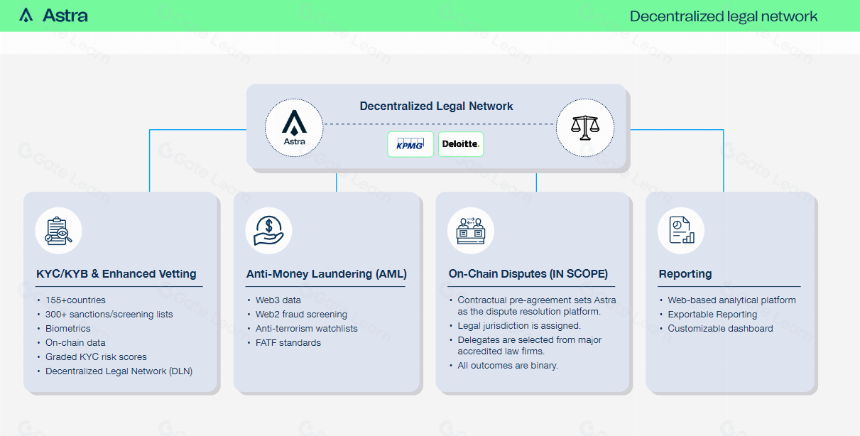Click the 'Anti-Money Laundering (AML)' heading

326,274
